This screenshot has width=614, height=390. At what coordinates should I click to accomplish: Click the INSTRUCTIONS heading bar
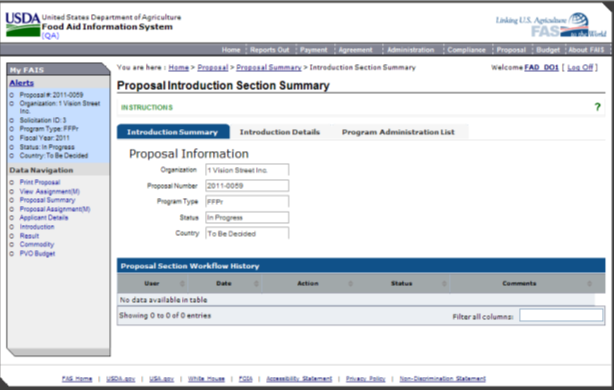point(361,107)
